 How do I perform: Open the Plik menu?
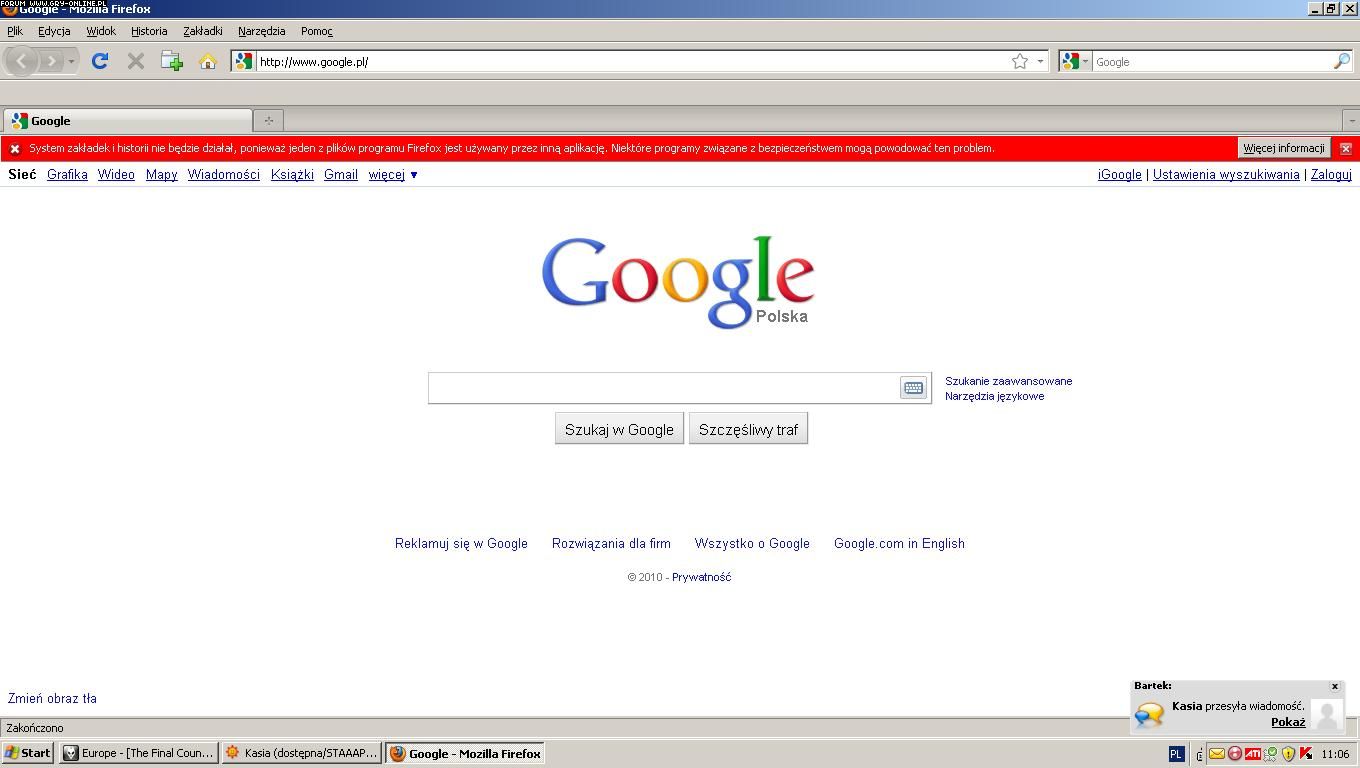[x=15, y=31]
